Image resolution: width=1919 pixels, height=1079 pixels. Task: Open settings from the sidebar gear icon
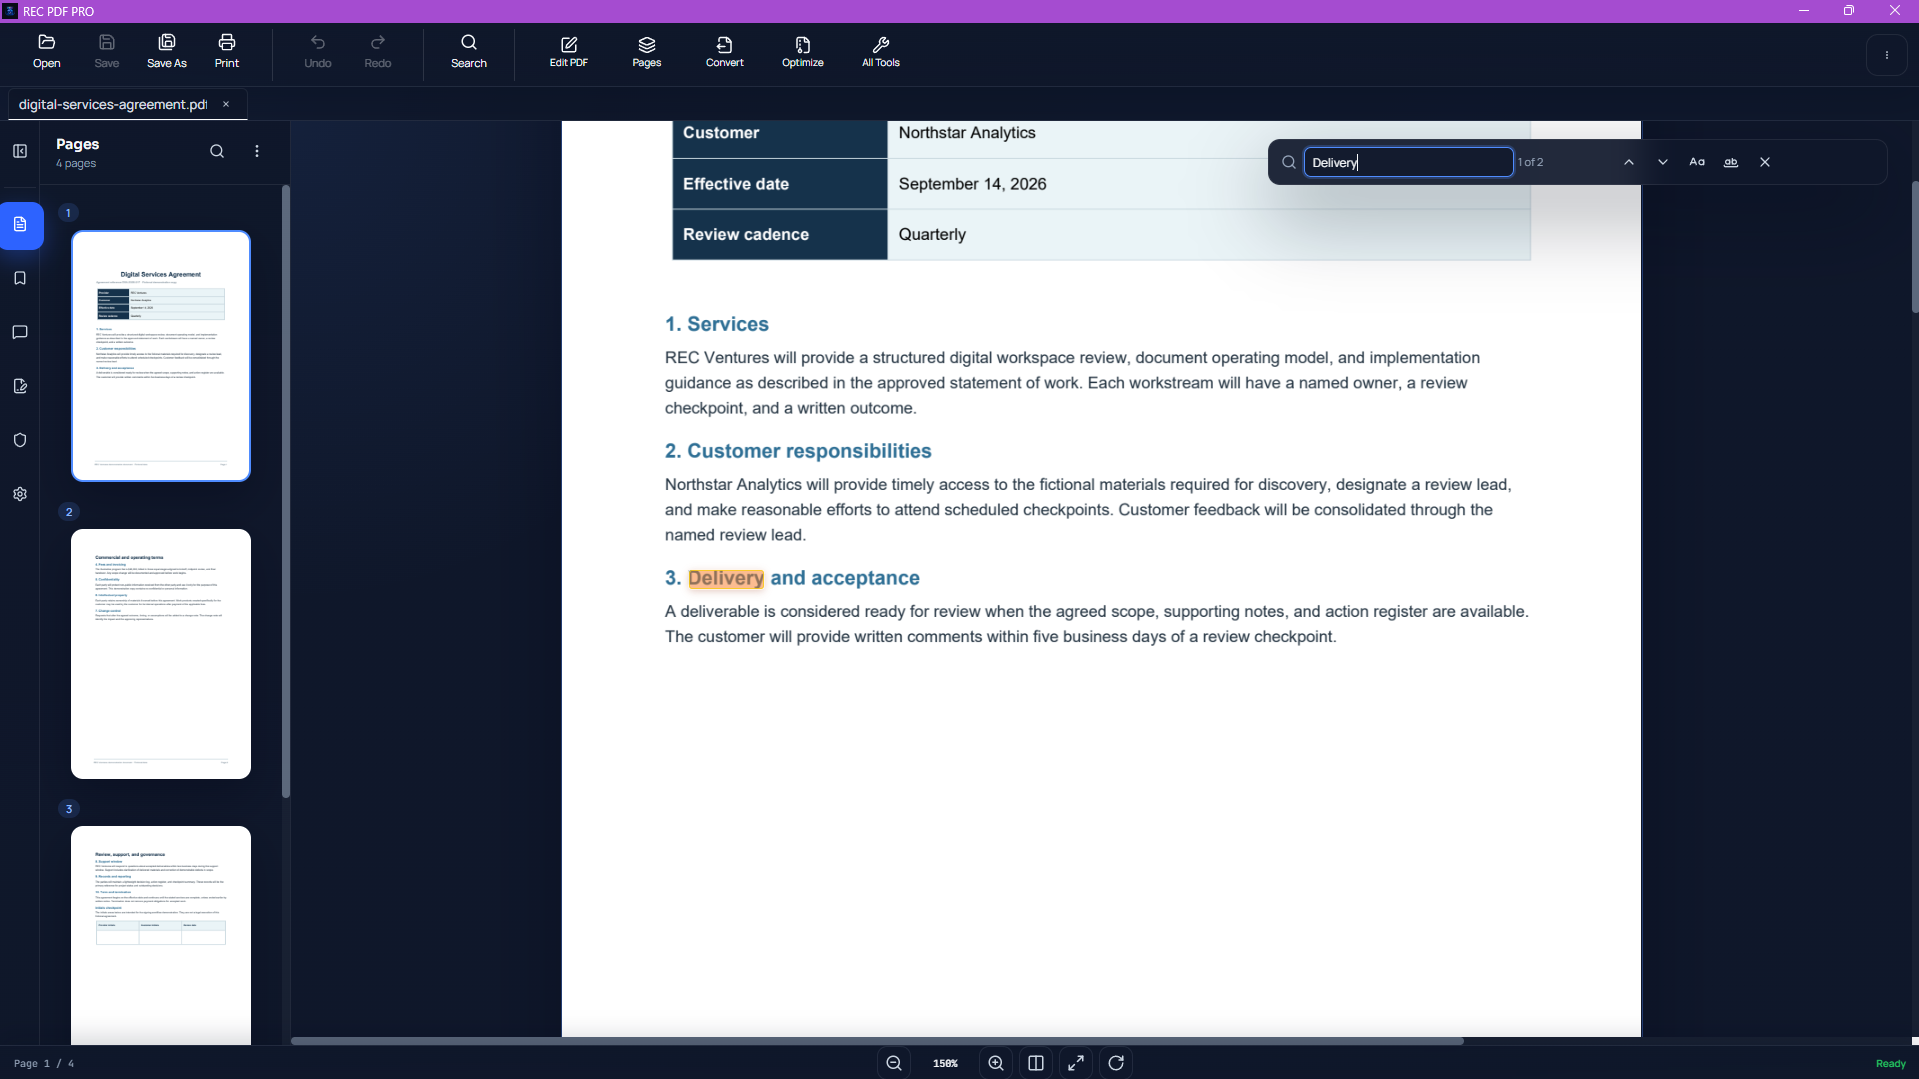pyautogui.click(x=20, y=494)
